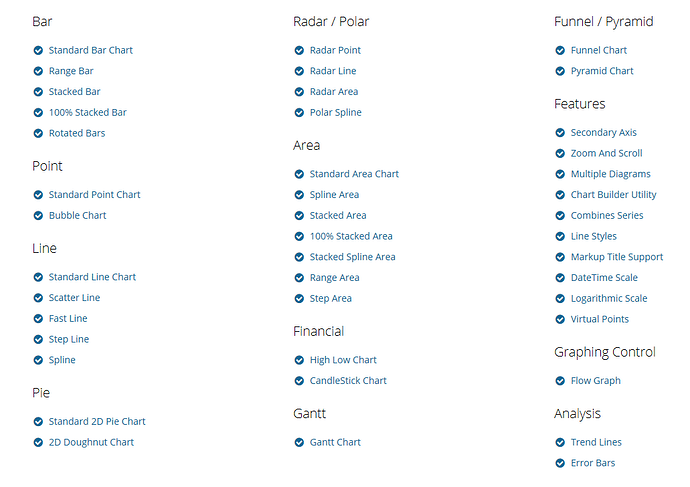Visit the High Low Chart link

pyautogui.click(x=343, y=360)
